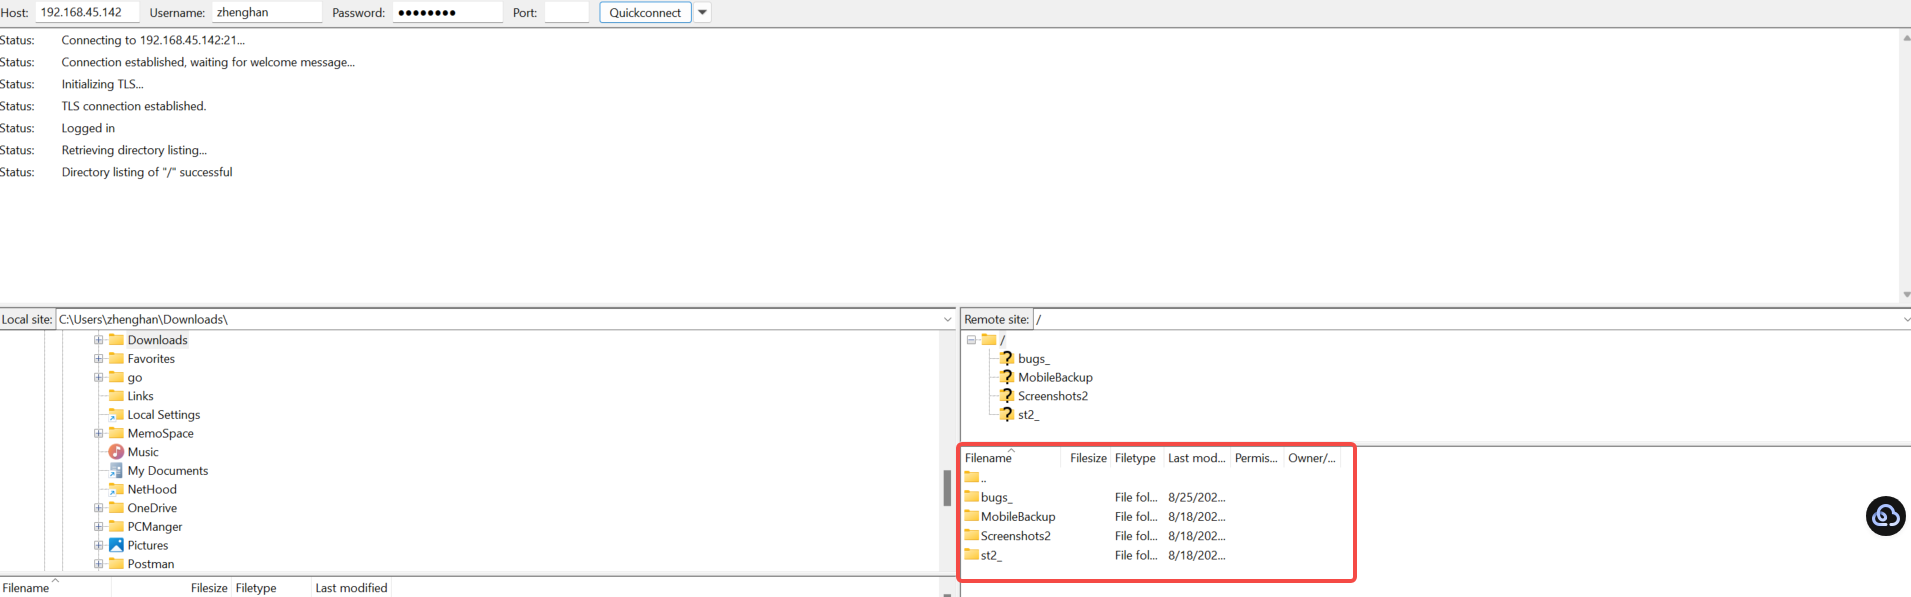Open the parent directory '..' folder
The width and height of the screenshot is (1911, 597).
[975, 477]
